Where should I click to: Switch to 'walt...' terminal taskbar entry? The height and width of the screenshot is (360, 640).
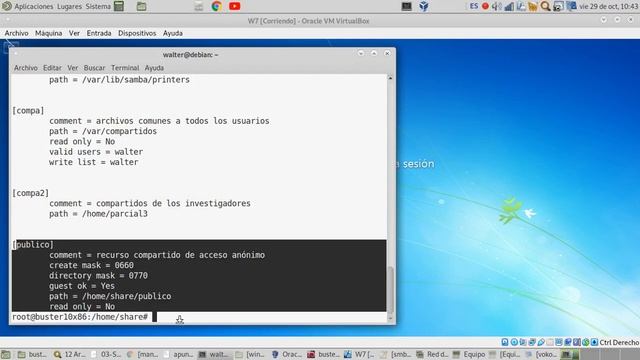[x=214, y=354]
